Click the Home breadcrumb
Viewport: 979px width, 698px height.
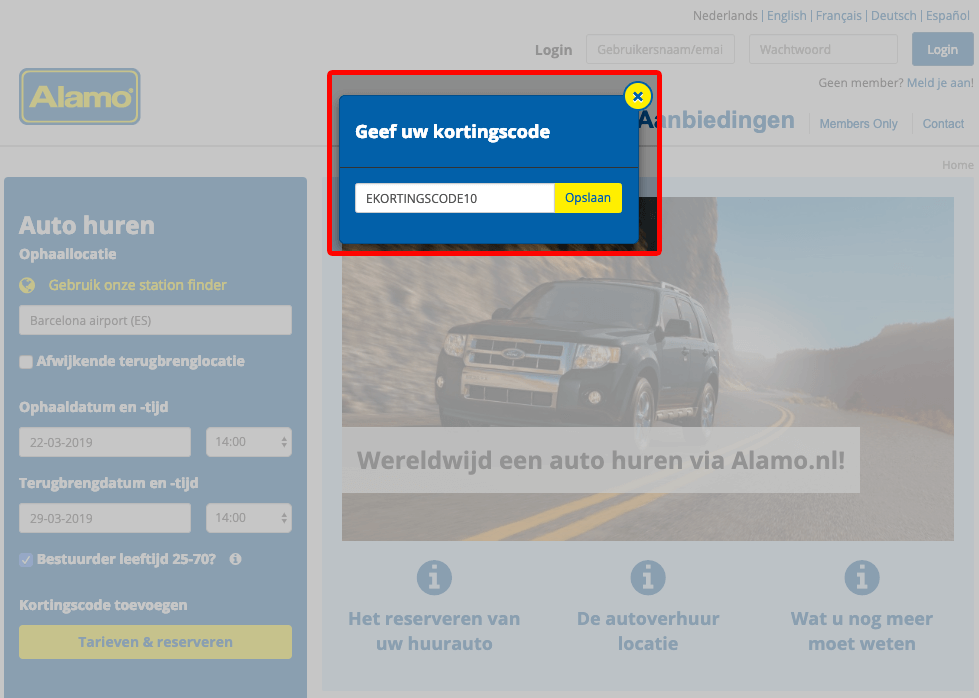pyautogui.click(x=958, y=165)
